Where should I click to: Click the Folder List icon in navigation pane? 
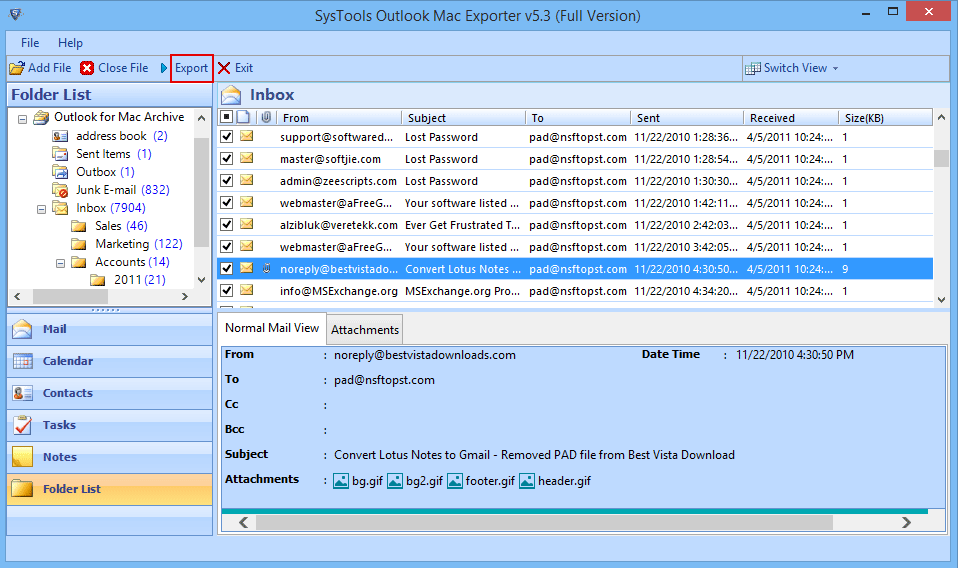tap(23, 489)
